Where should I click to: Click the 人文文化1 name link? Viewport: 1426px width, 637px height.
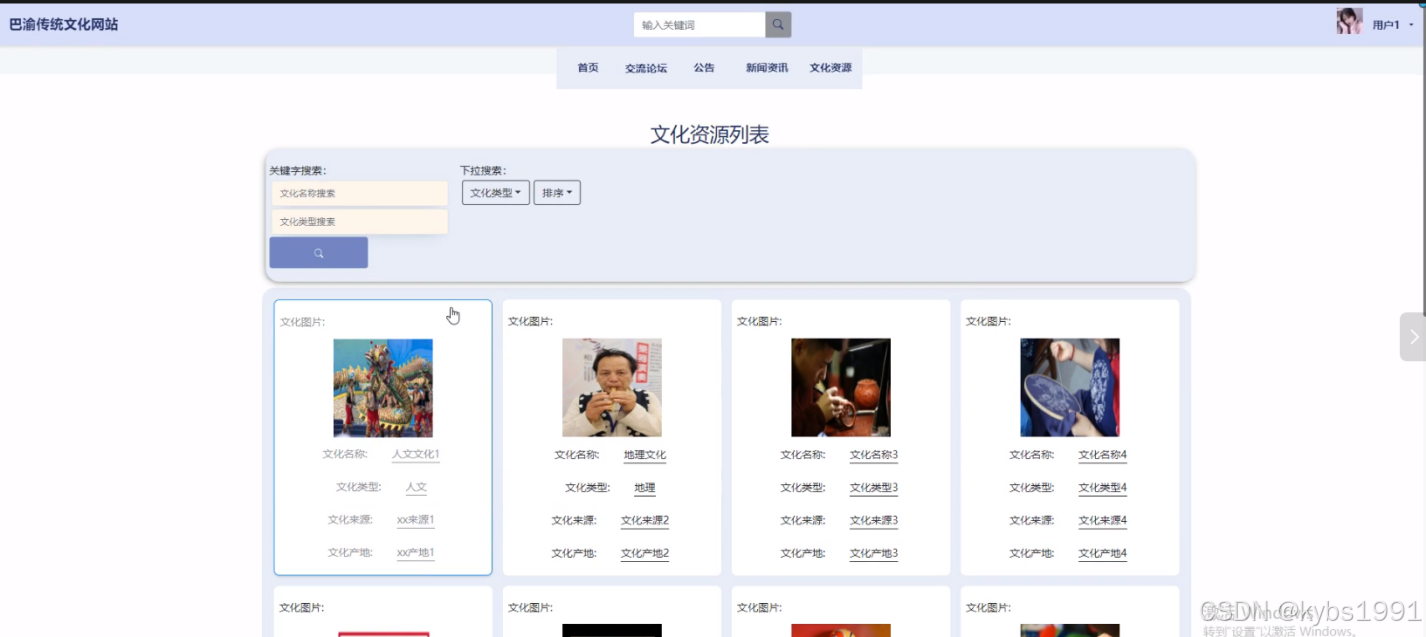416,454
